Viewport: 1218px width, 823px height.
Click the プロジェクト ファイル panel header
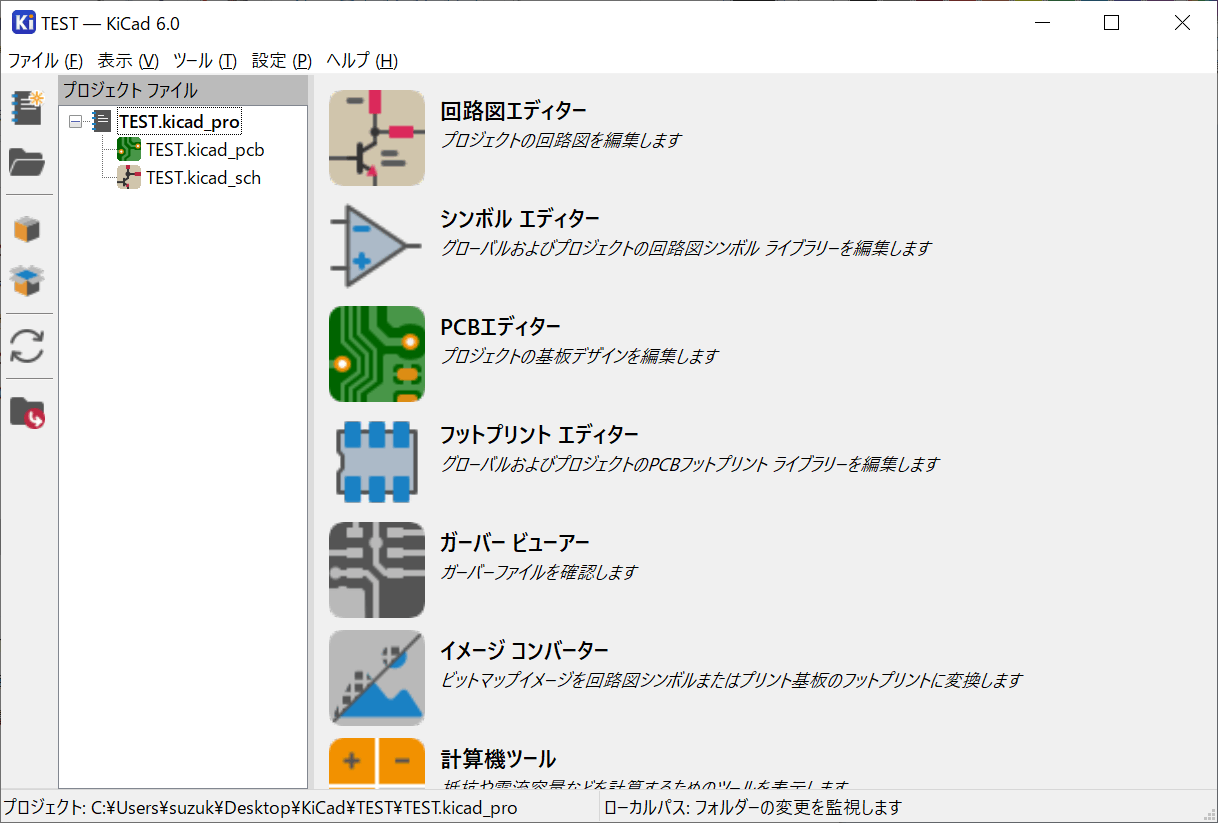point(183,90)
